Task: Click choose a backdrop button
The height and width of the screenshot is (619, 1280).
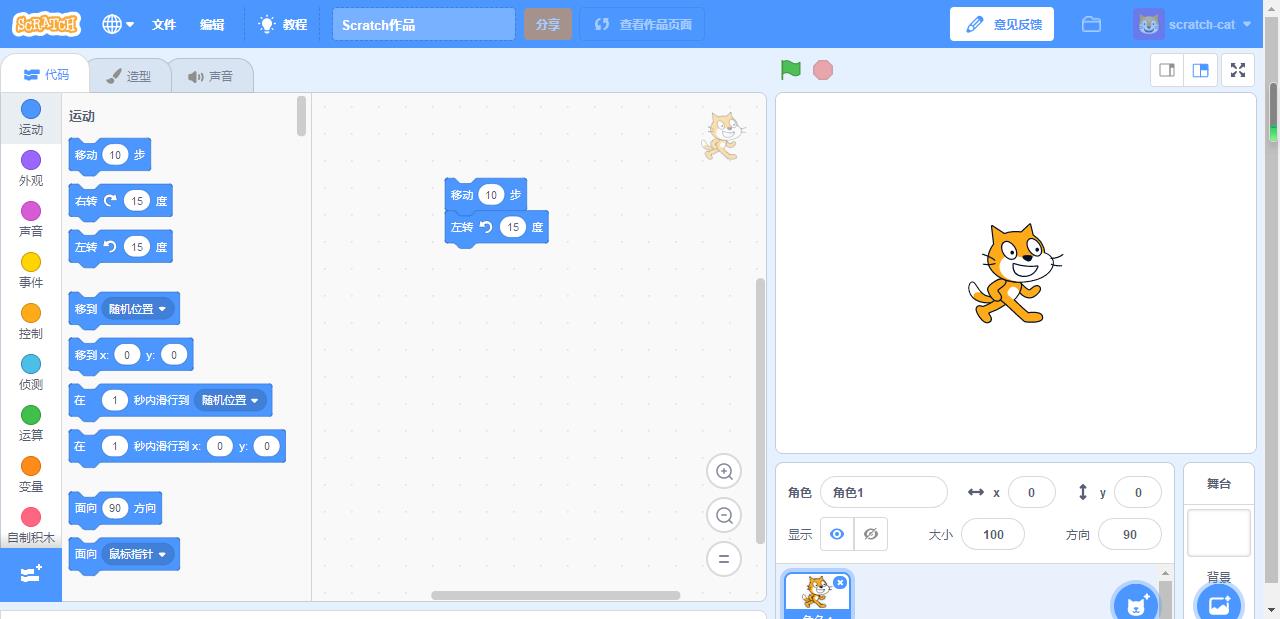Action: pyautogui.click(x=1219, y=604)
